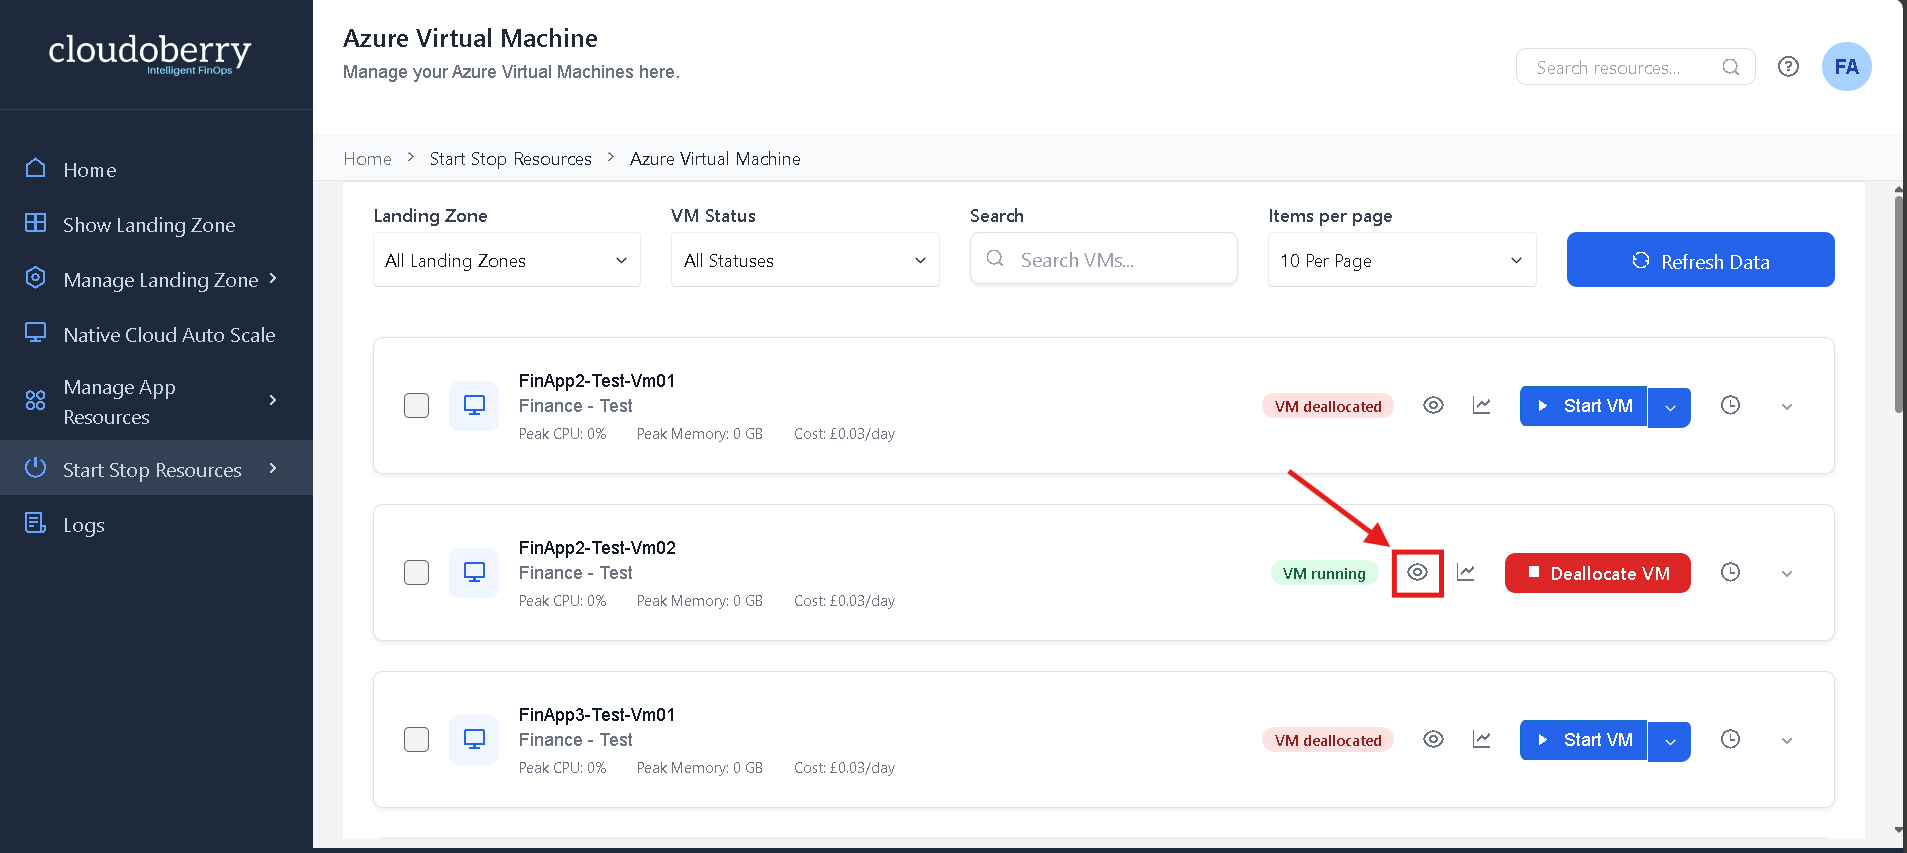Expand Manage App Resources menu

(x=156, y=401)
